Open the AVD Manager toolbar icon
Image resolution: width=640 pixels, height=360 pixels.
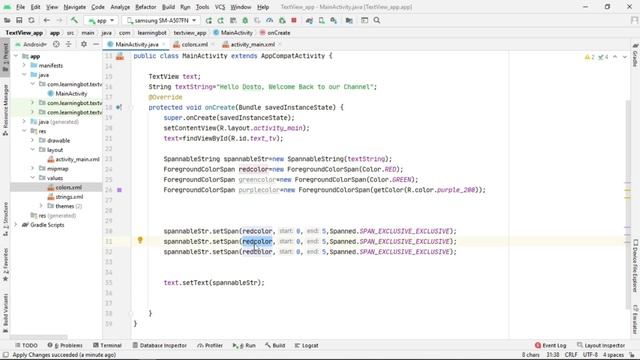[322, 20]
